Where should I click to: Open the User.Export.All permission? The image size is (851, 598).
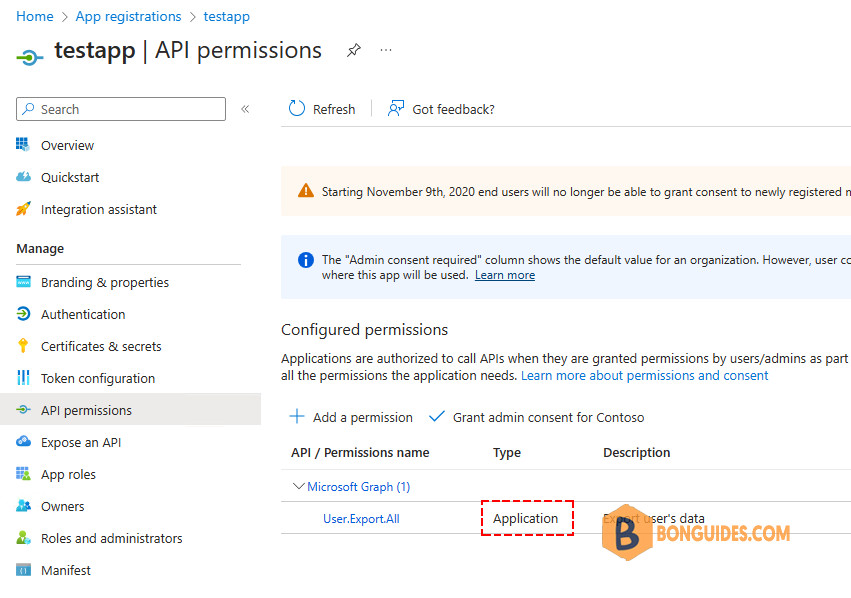pos(361,519)
